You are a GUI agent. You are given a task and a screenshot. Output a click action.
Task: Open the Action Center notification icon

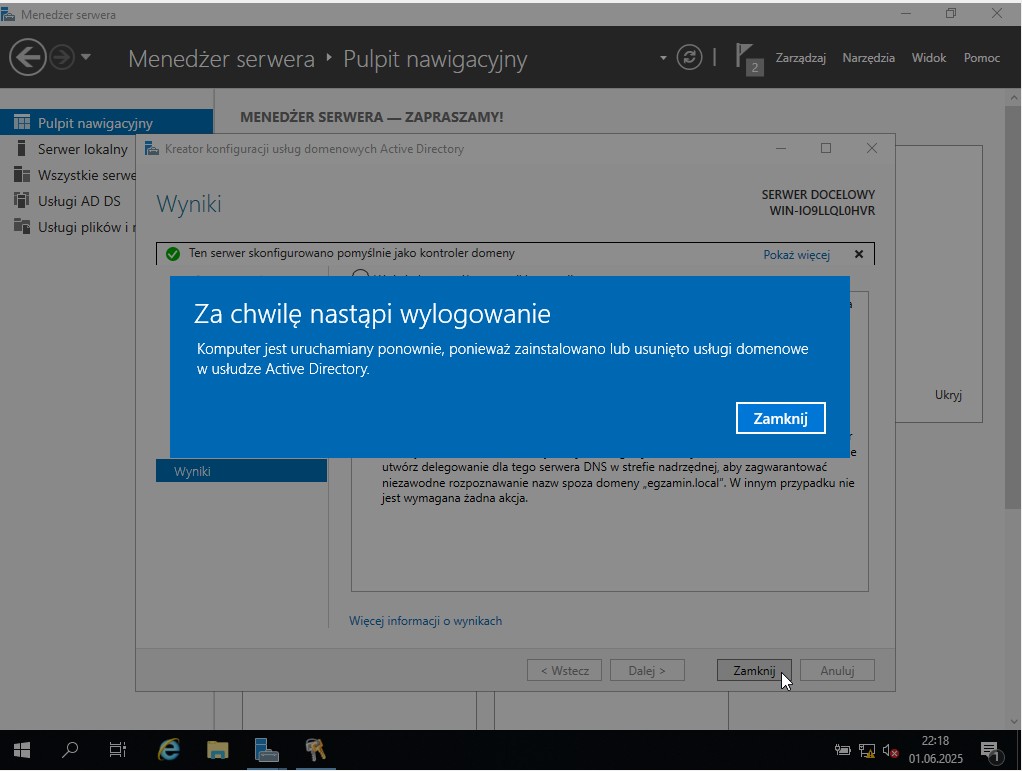point(990,750)
